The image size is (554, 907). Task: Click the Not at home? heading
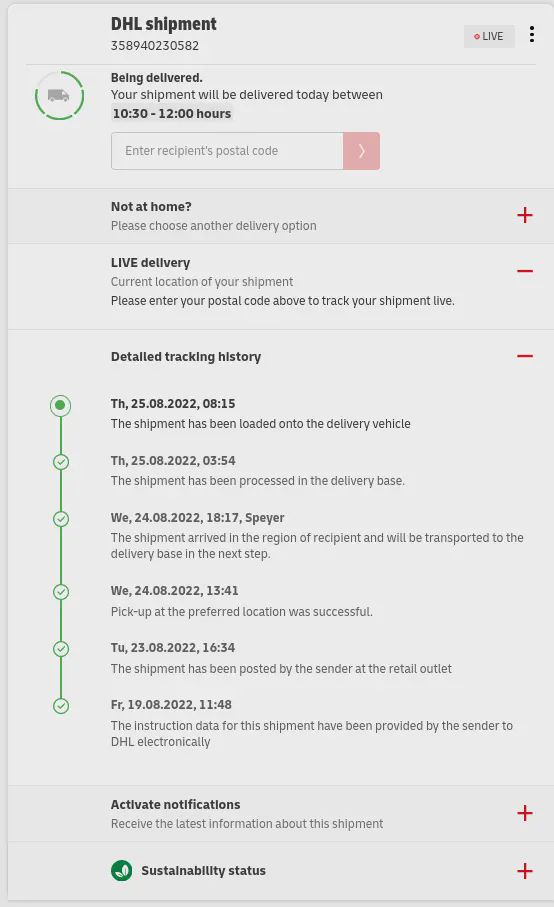tap(151, 207)
